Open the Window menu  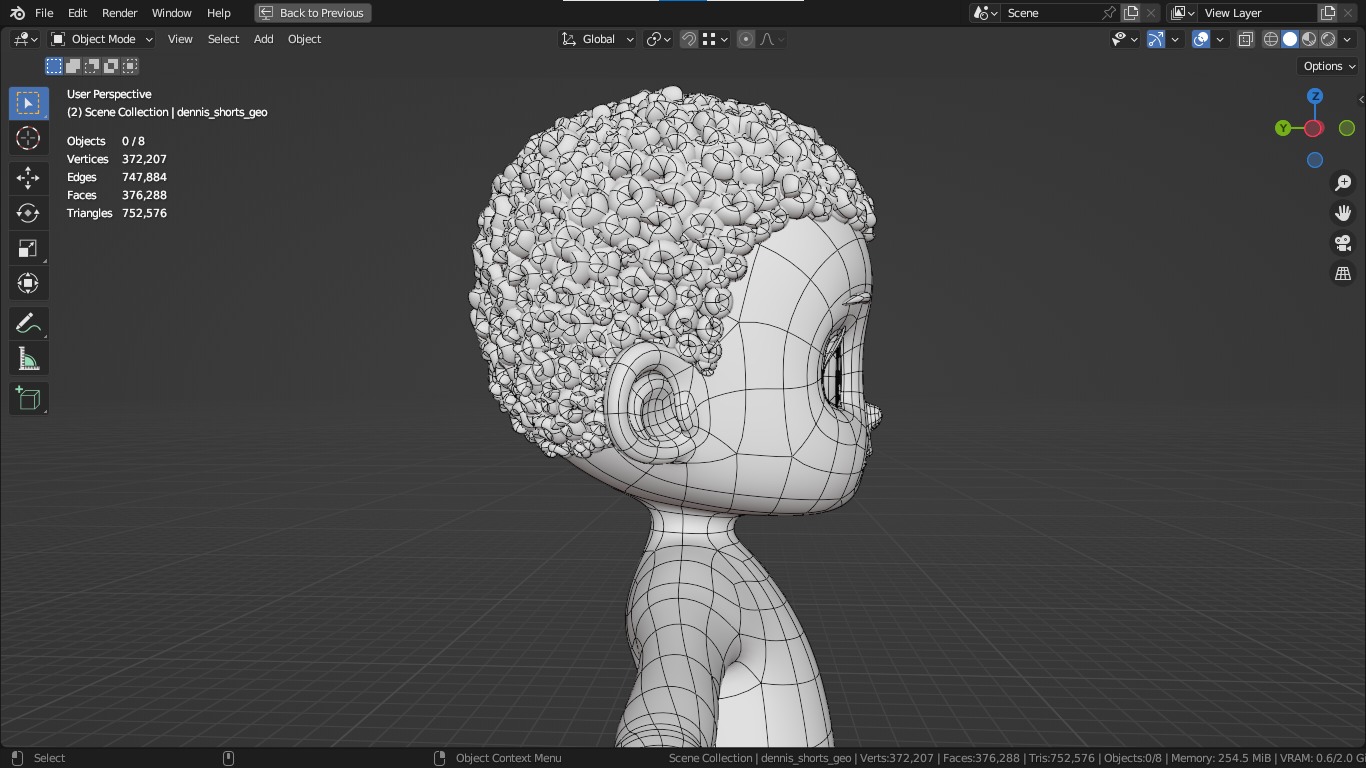[x=171, y=13]
